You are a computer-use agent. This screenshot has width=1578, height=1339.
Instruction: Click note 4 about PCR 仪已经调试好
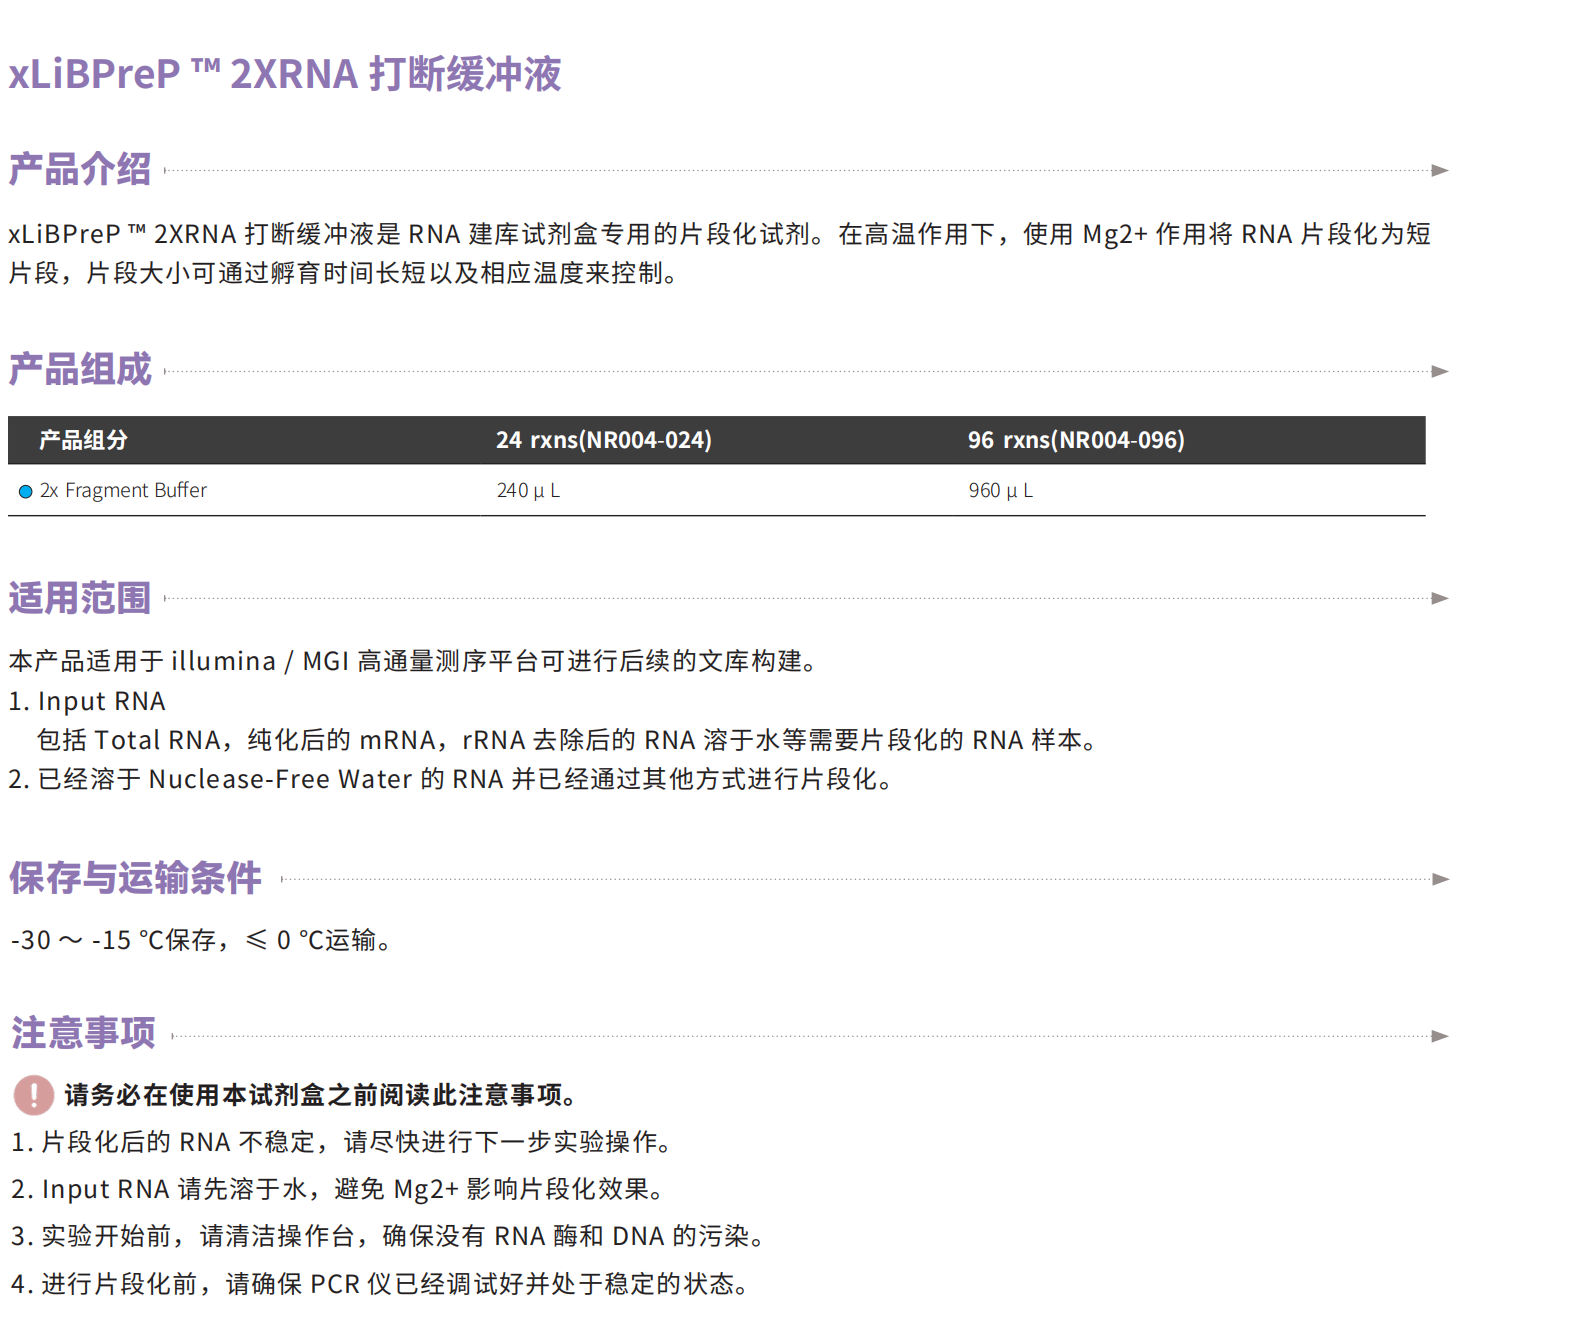(382, 1284)
